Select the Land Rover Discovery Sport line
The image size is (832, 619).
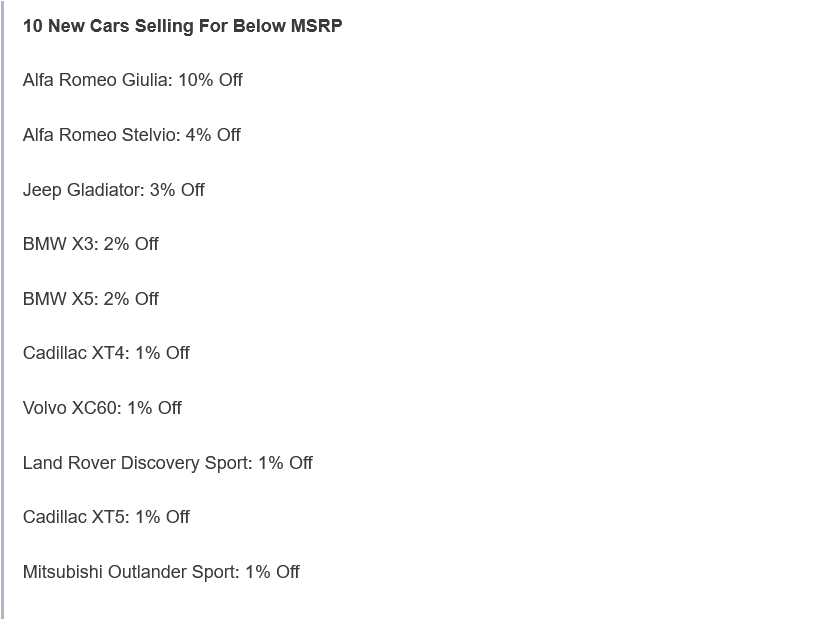click(x=168, y=463)
